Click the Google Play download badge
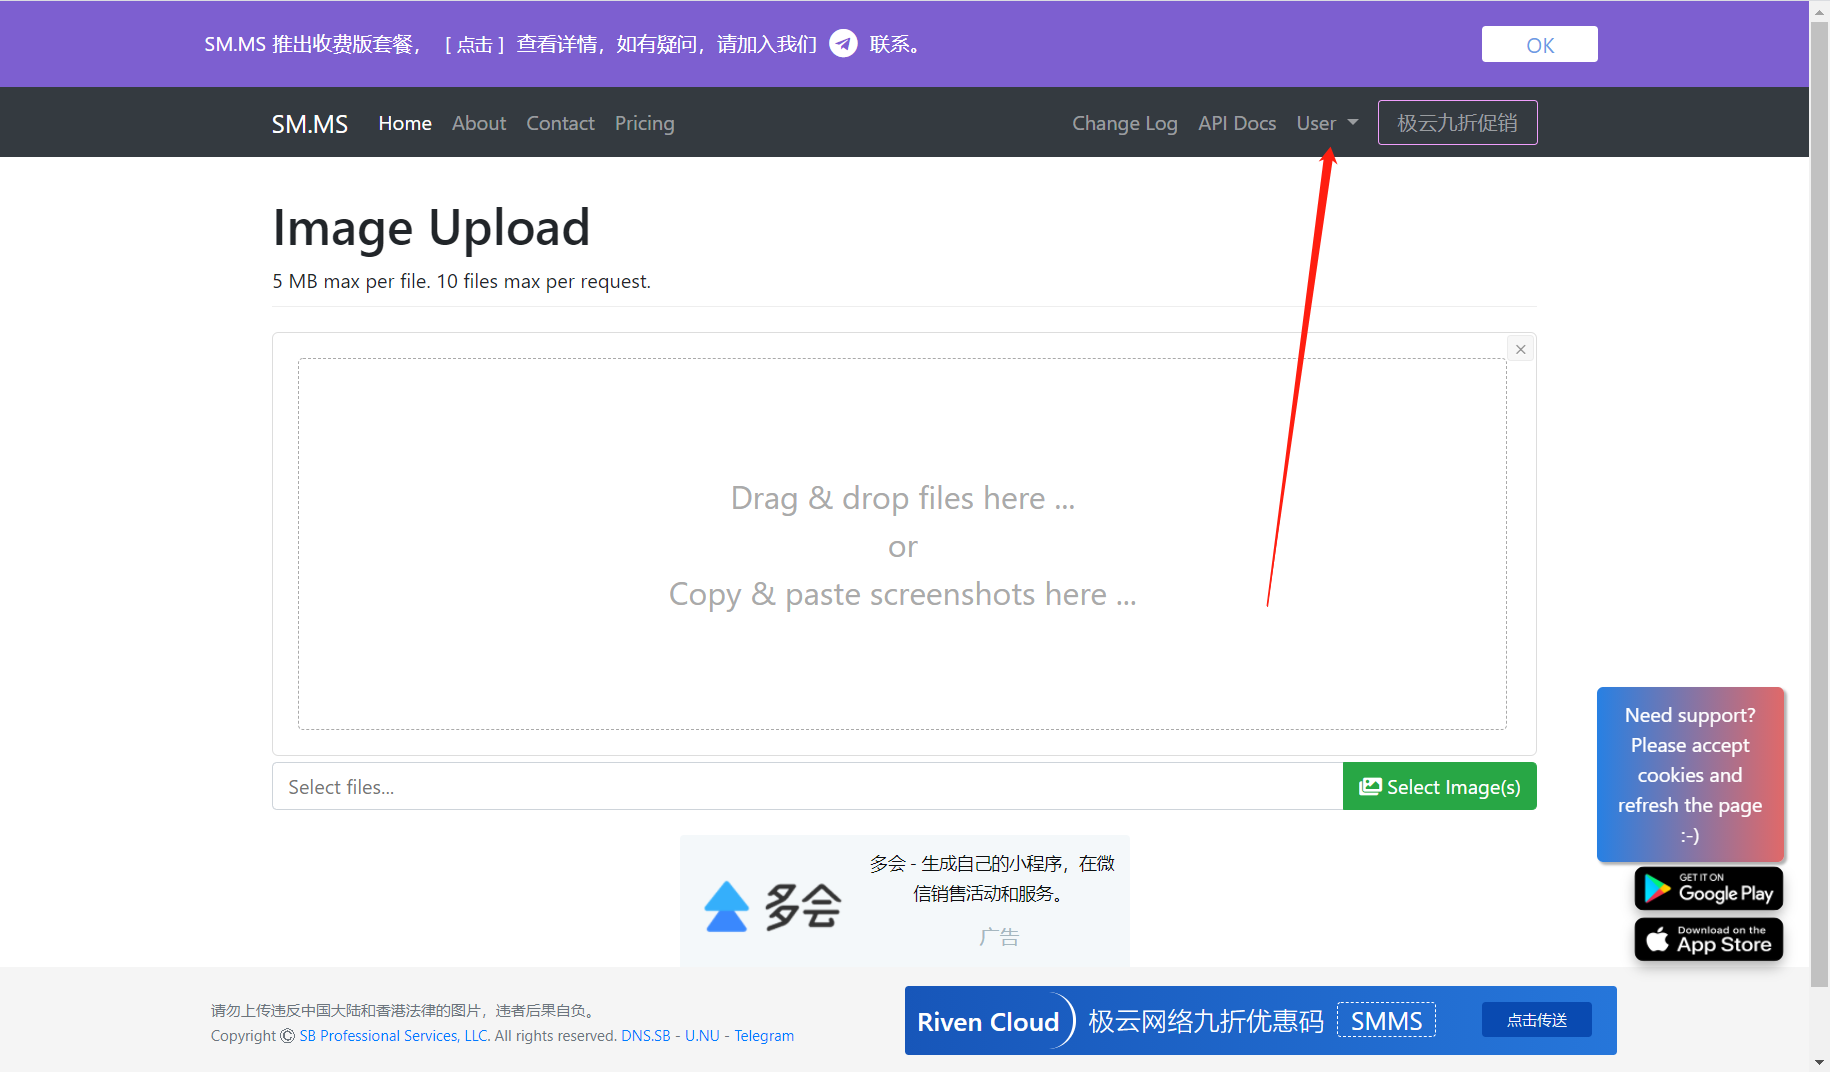 pyautogui.click(x=1707, y=888)
